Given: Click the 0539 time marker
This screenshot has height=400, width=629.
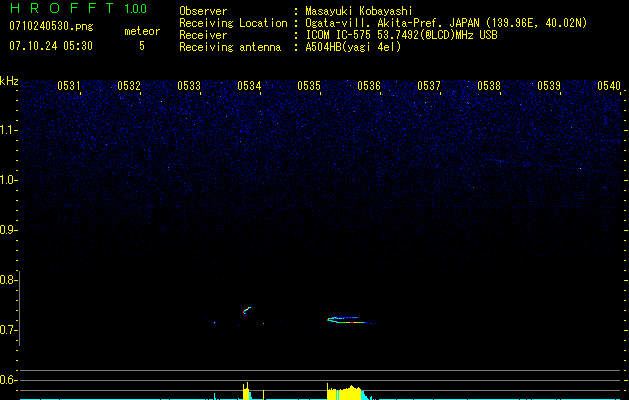Looking at the screenshot, I should point(548,85).
